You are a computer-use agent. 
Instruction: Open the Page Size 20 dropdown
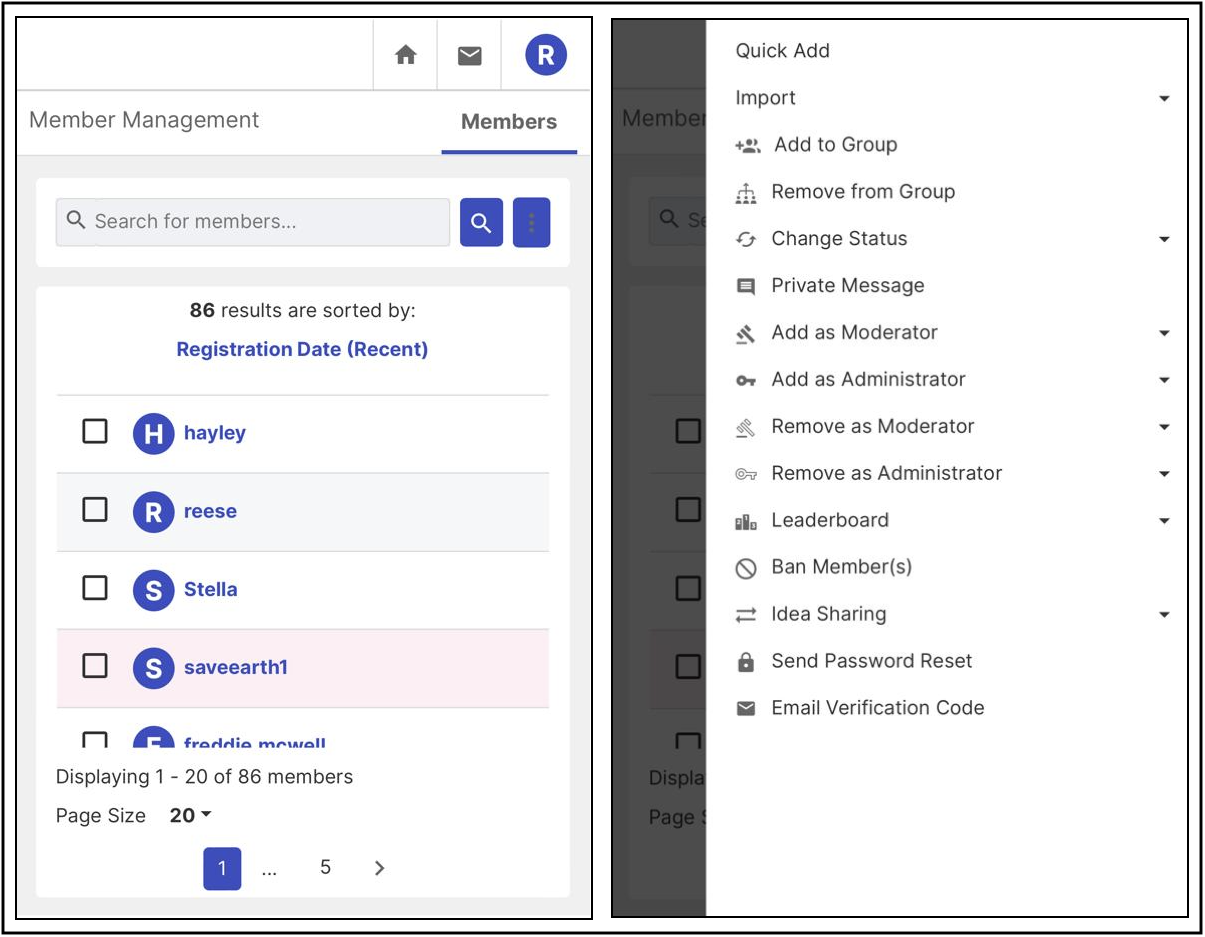190,815
